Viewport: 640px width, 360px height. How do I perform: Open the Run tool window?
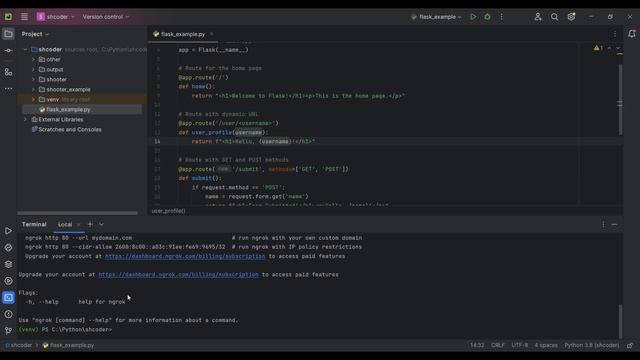coord(8,231)
